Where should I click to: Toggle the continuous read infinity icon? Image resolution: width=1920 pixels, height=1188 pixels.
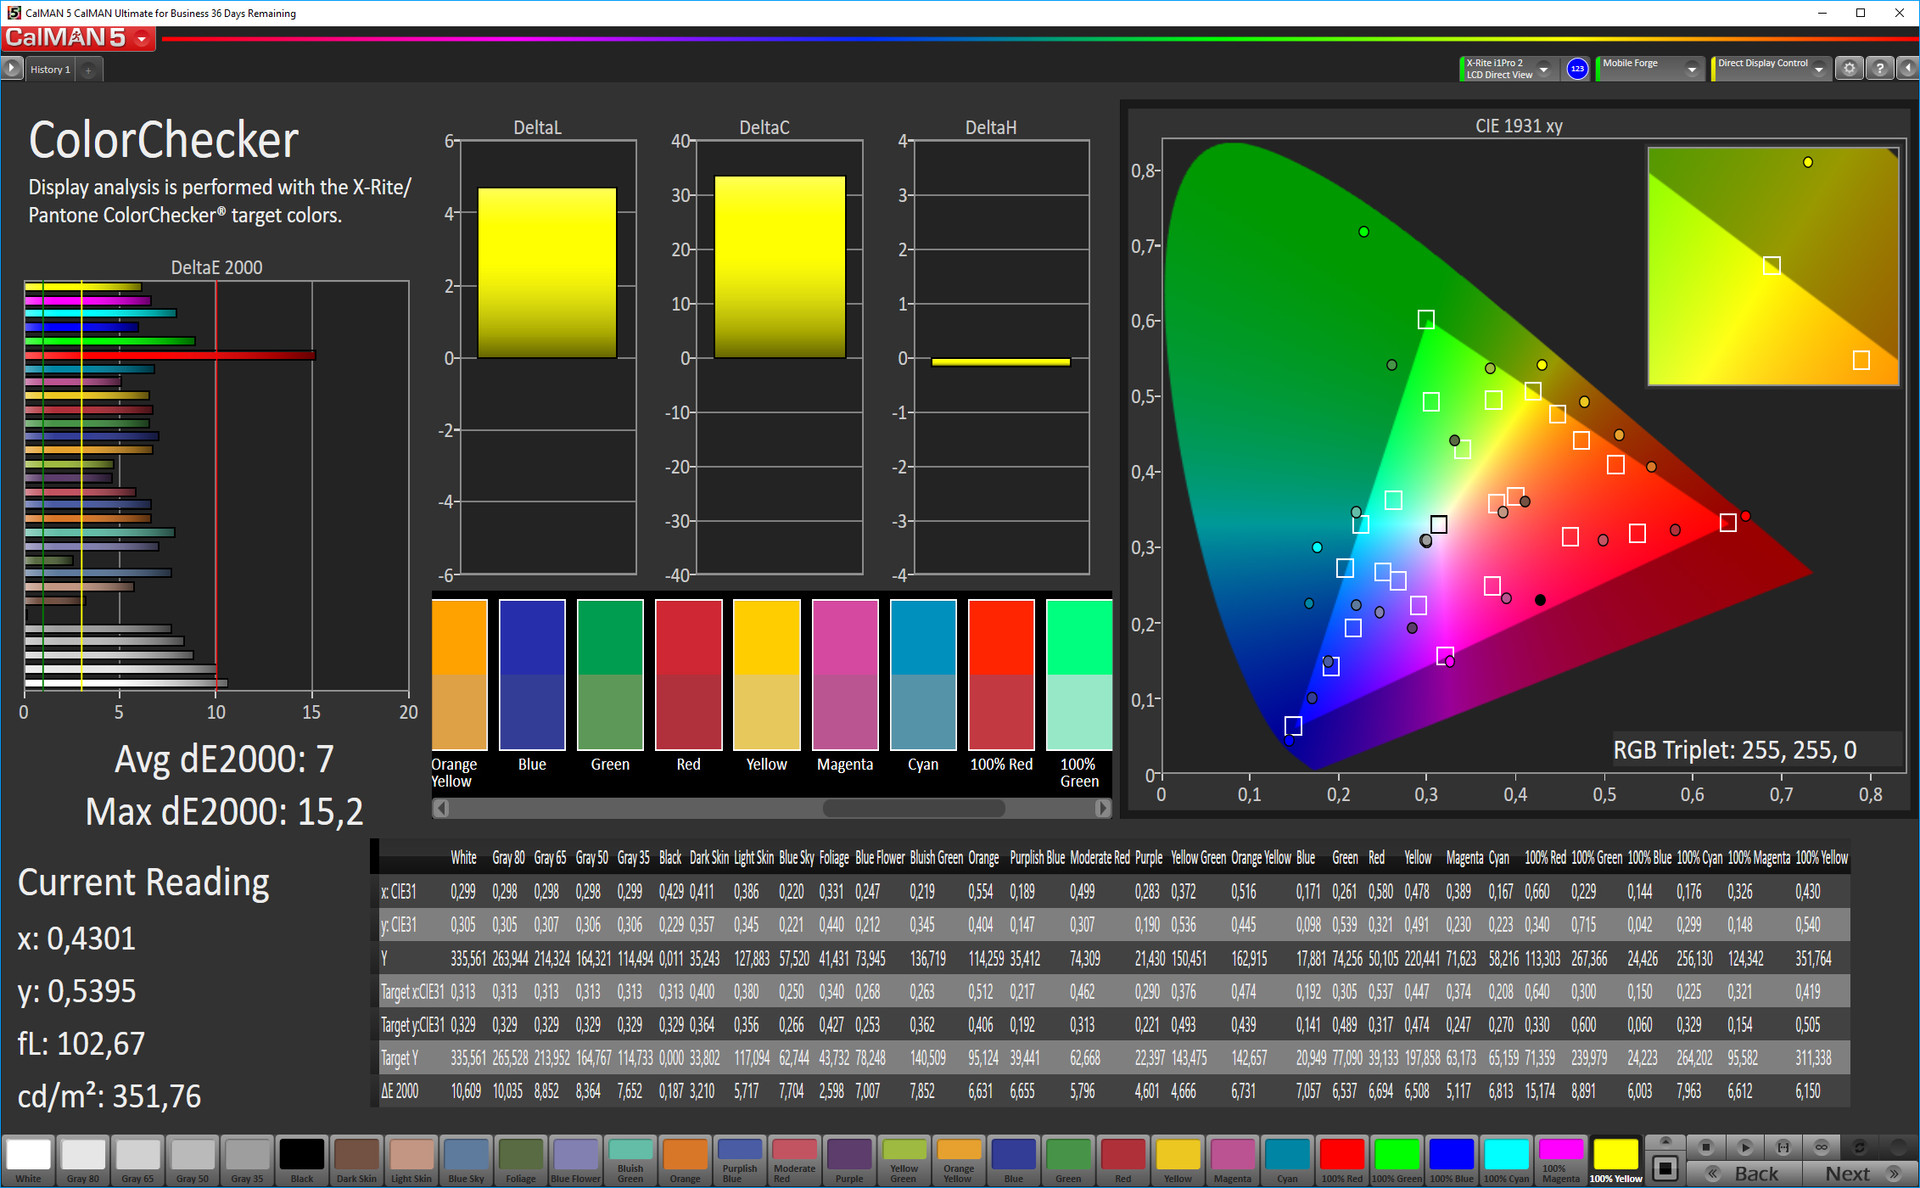point(1821,1147)
